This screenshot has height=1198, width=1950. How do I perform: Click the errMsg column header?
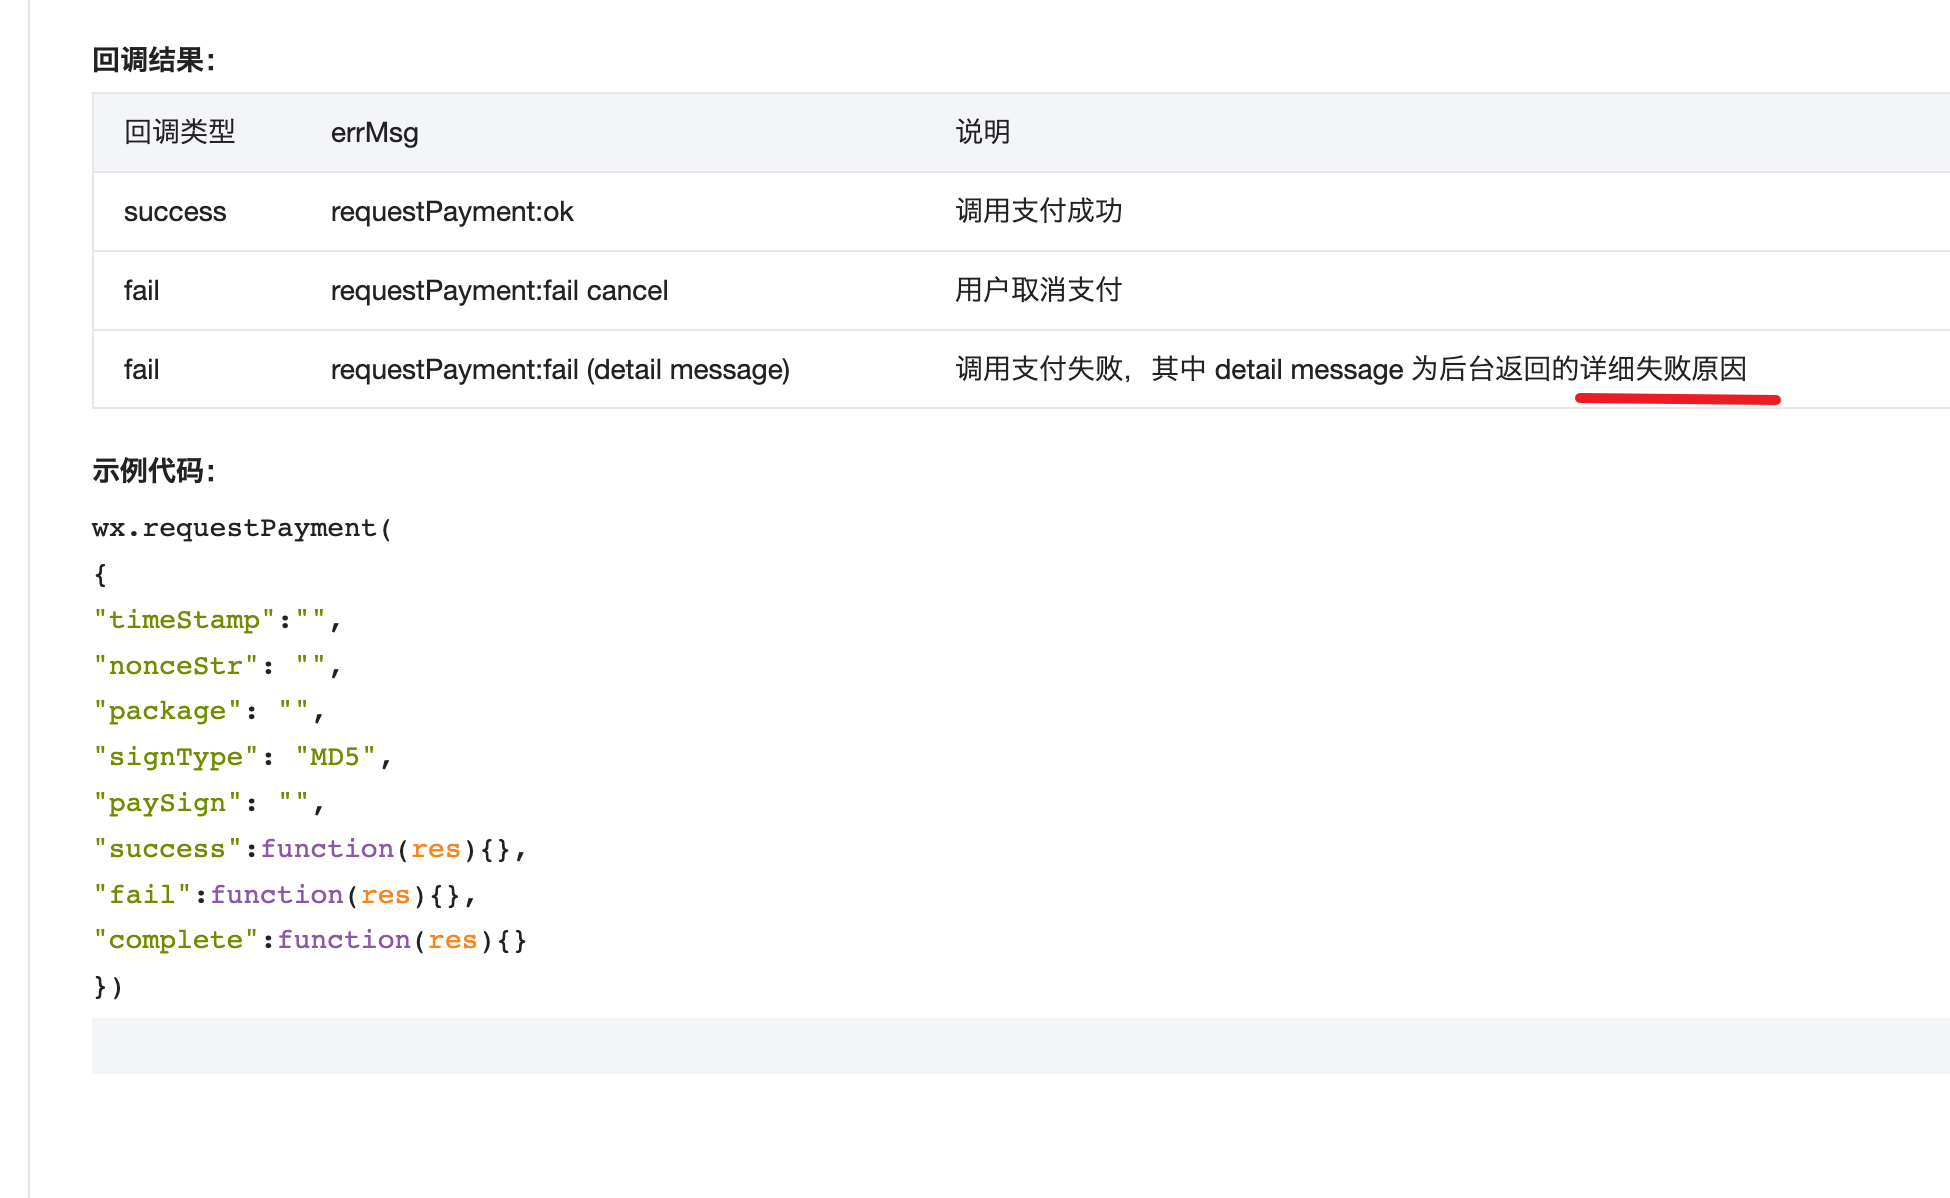tap(374, 132)
